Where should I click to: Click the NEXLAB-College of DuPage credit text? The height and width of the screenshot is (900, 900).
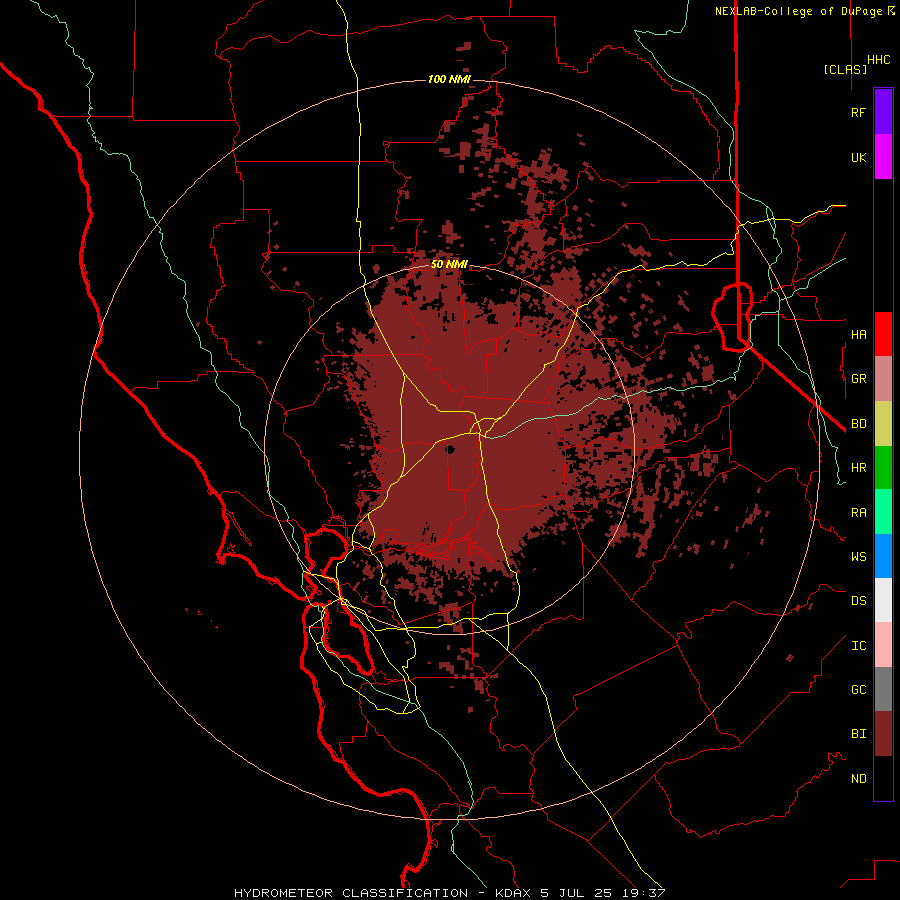pyautogui.click(x=800, y=11)
